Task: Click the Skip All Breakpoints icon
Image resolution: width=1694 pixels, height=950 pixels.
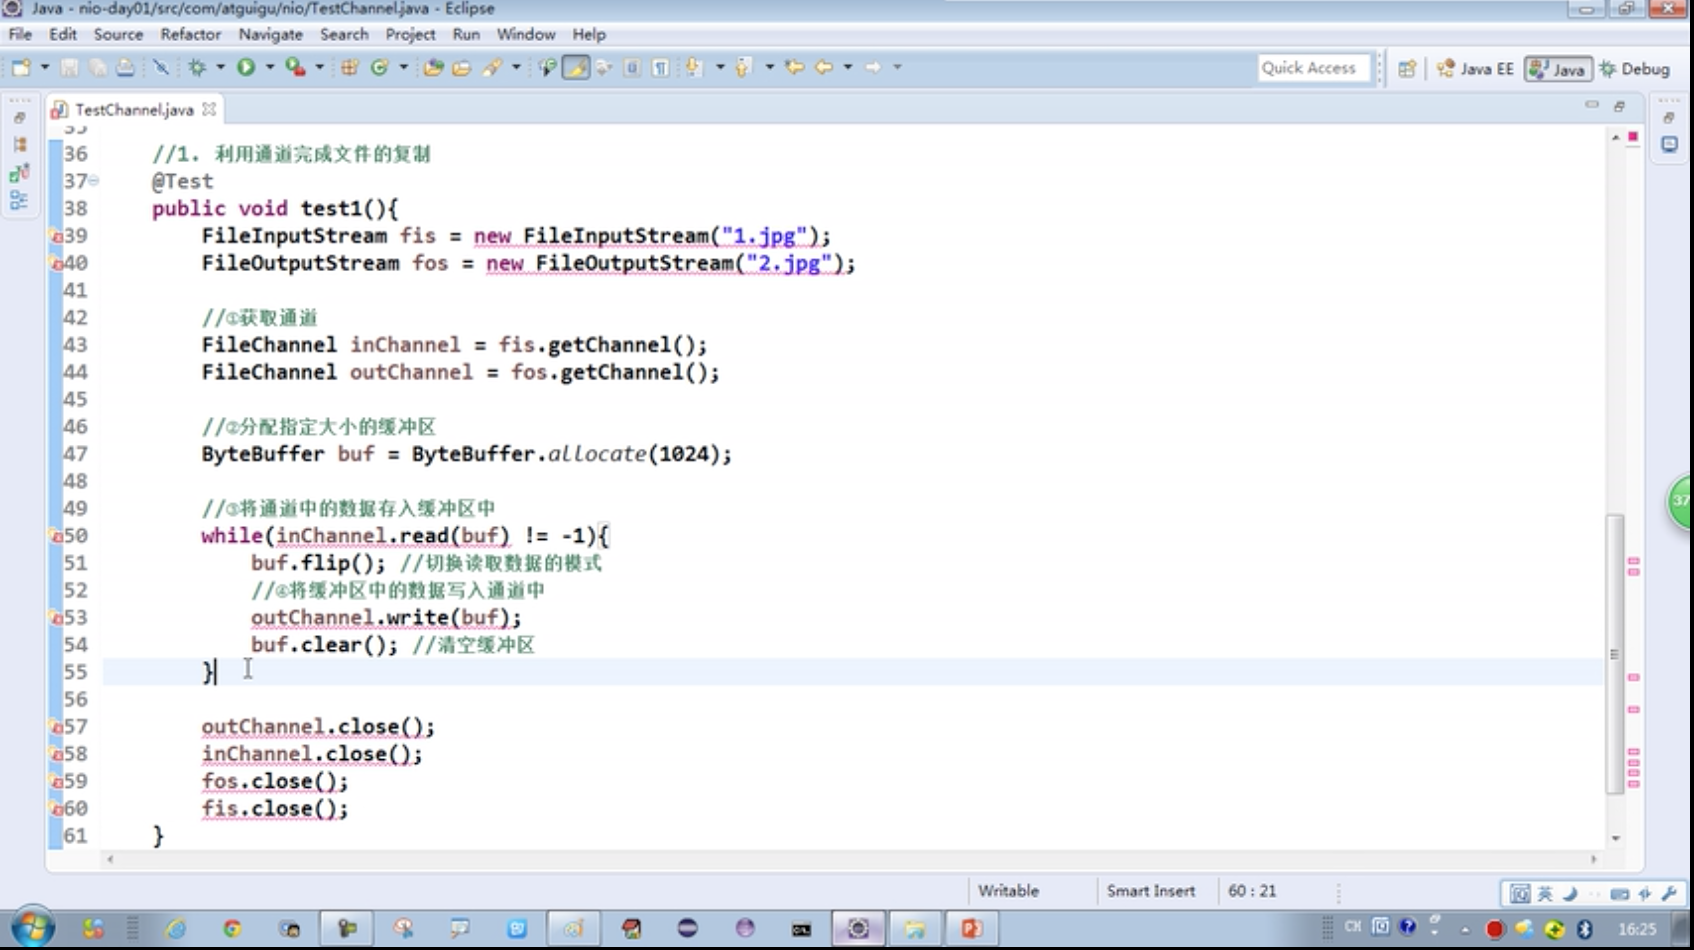Action: point(160,67)
